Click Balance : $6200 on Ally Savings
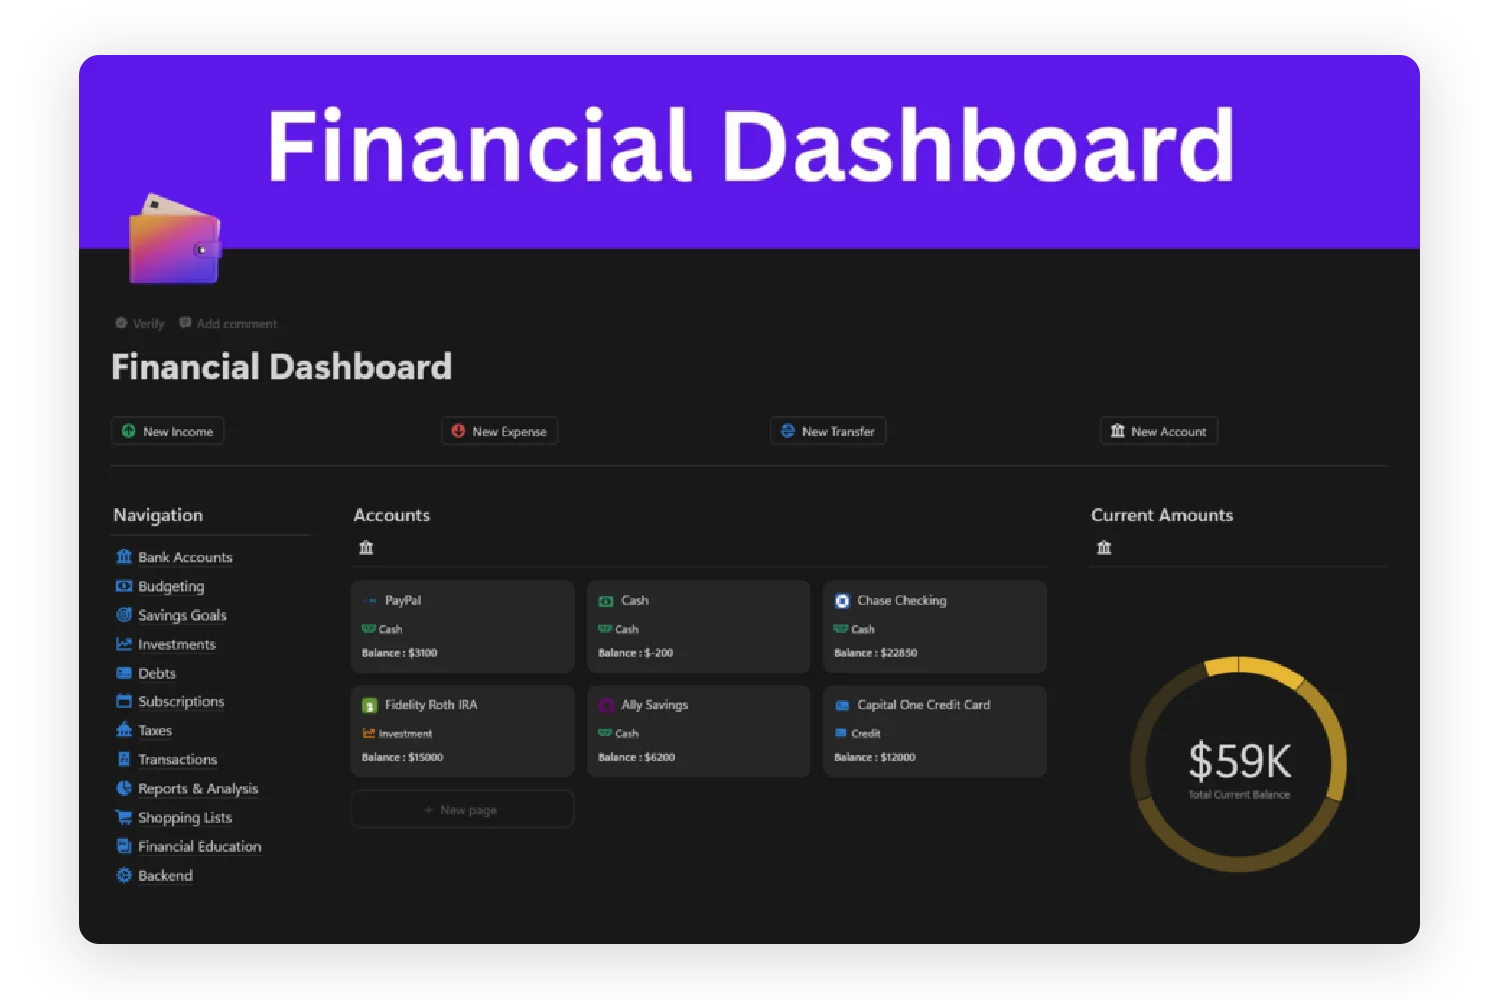The height and width of the screenshot is (1000, 1500). (637, 757)
